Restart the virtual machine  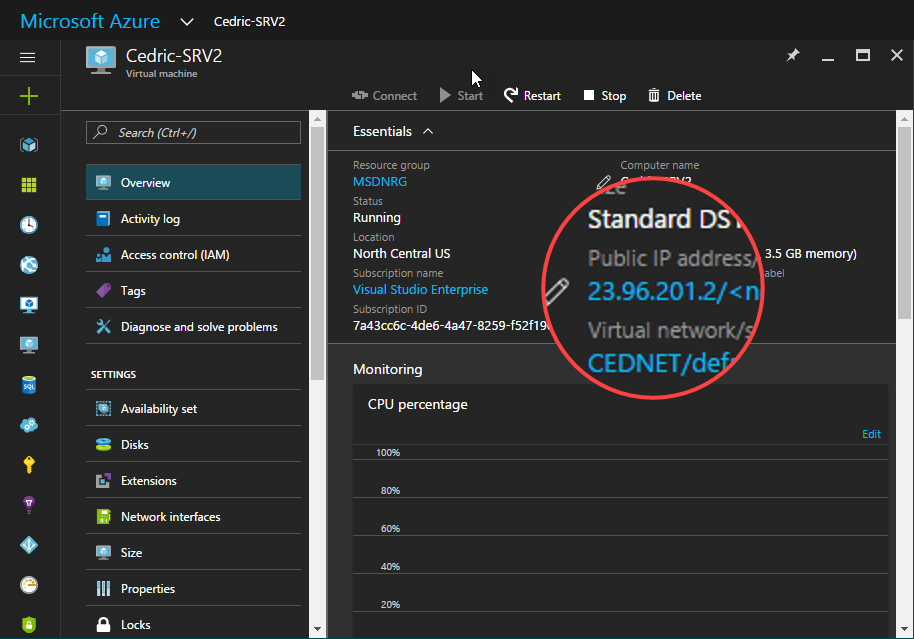click(x=532, y=96)
